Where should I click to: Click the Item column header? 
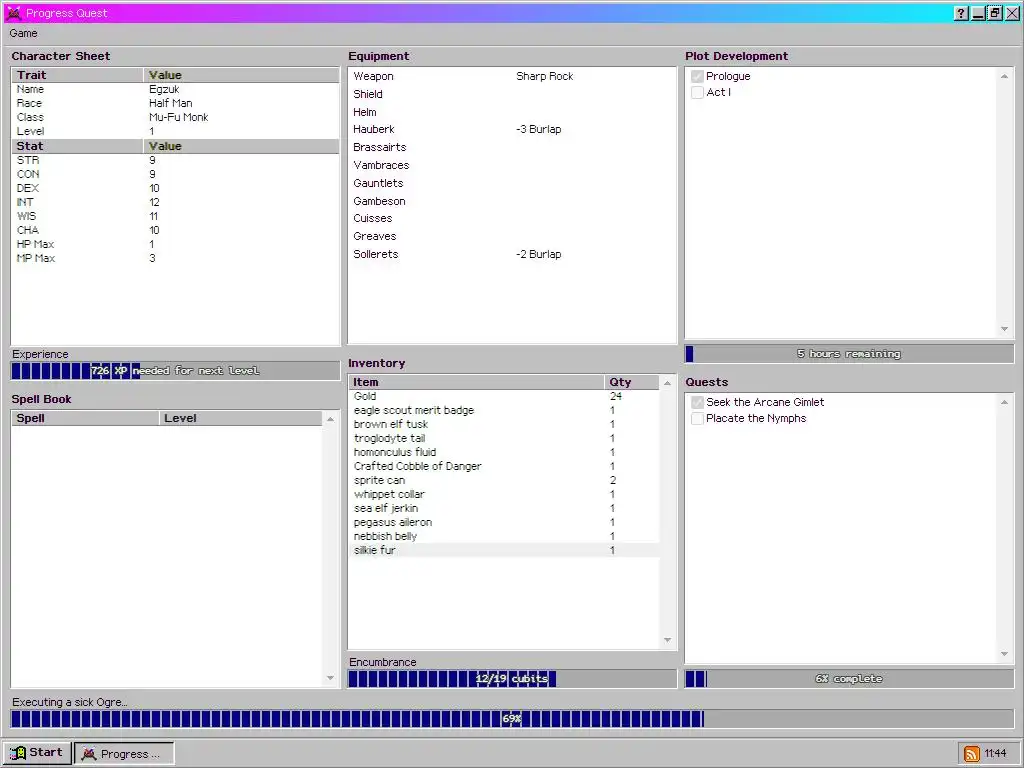477,383
